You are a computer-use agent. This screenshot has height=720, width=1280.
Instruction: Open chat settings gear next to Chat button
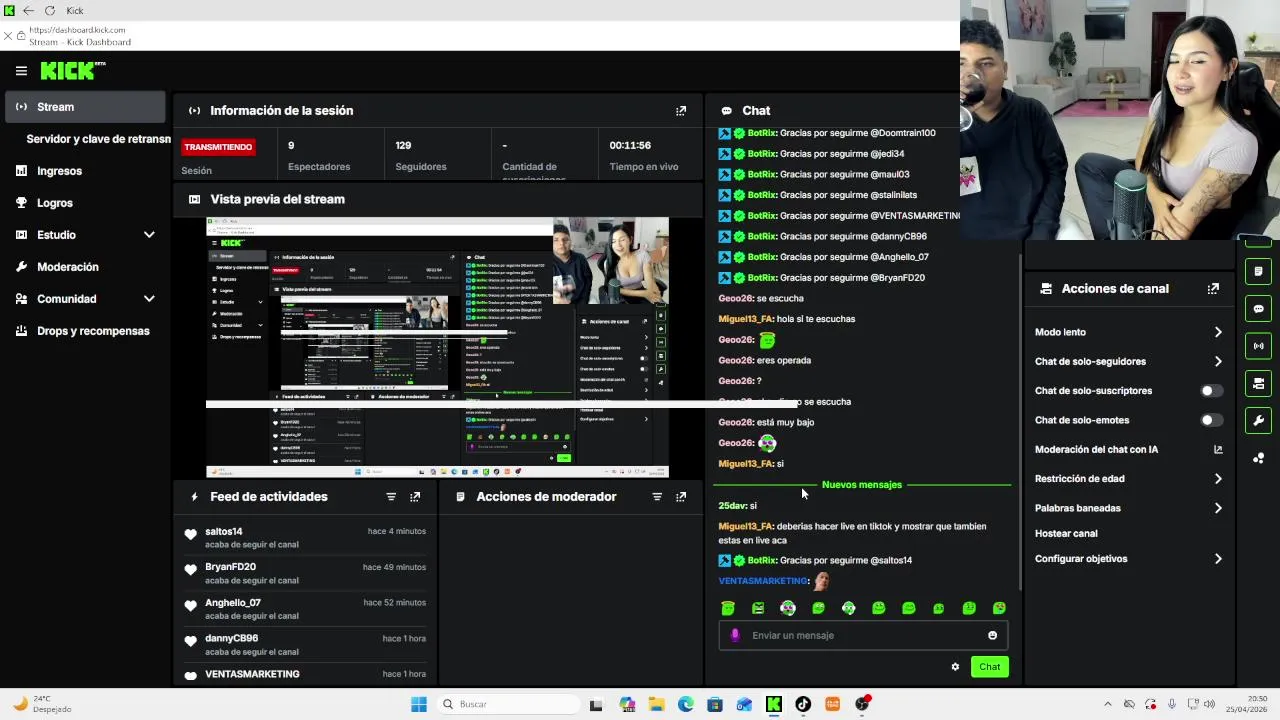[x=955, y=667]
